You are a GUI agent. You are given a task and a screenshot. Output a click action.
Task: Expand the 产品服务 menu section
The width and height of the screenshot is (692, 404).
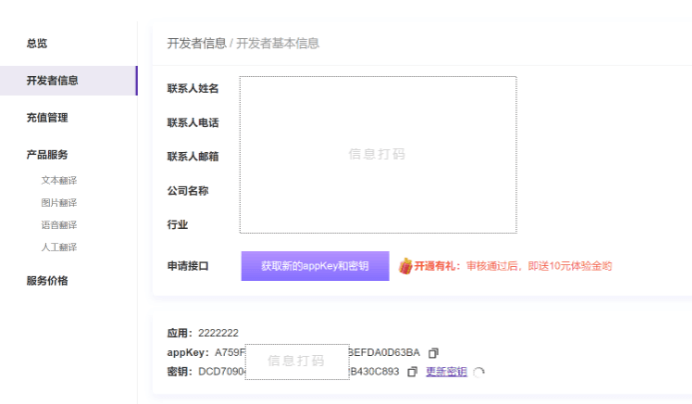tap(47, 155)
